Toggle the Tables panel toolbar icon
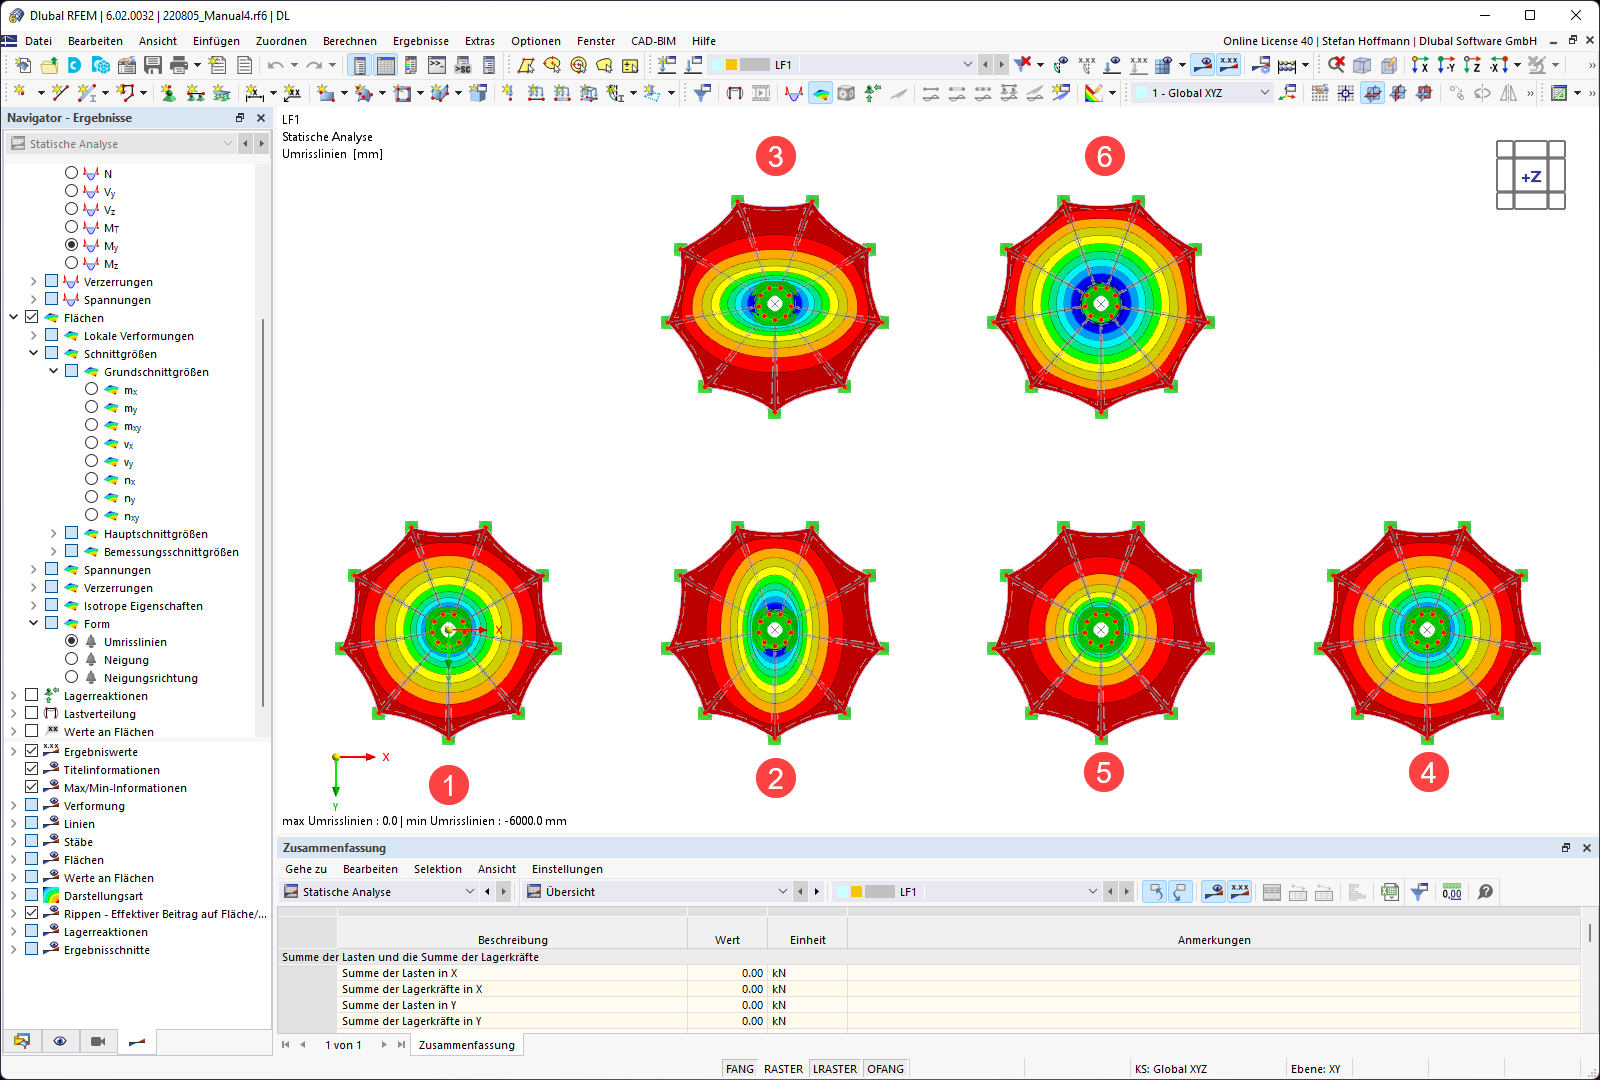Image resolution: width=1600 pixels, height=1080 pixels. [386, 65]
